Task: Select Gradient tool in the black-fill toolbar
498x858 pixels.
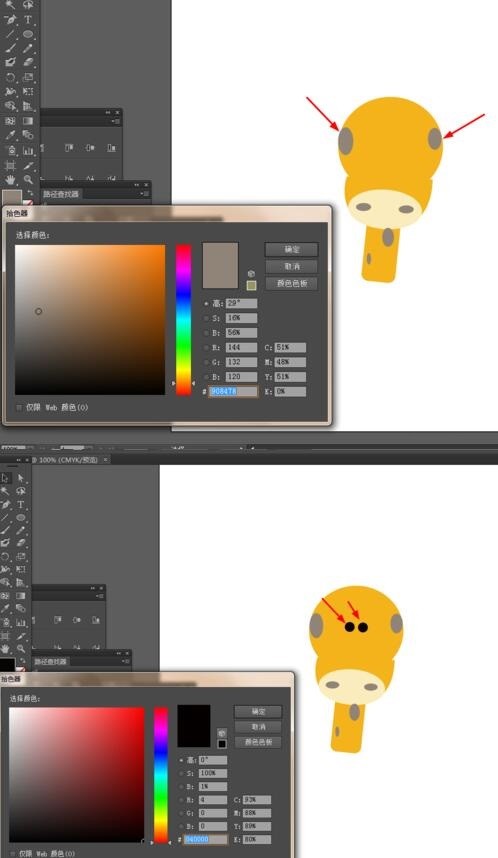Action: point(21,596)
